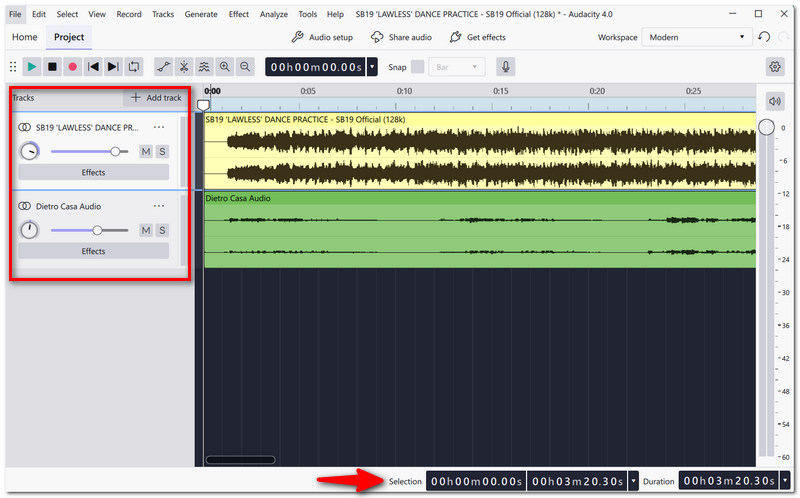The height and width of the screenshot is (498, 800).
Task: Click SB19 LAWLESS pan knob
Action: 29,152
